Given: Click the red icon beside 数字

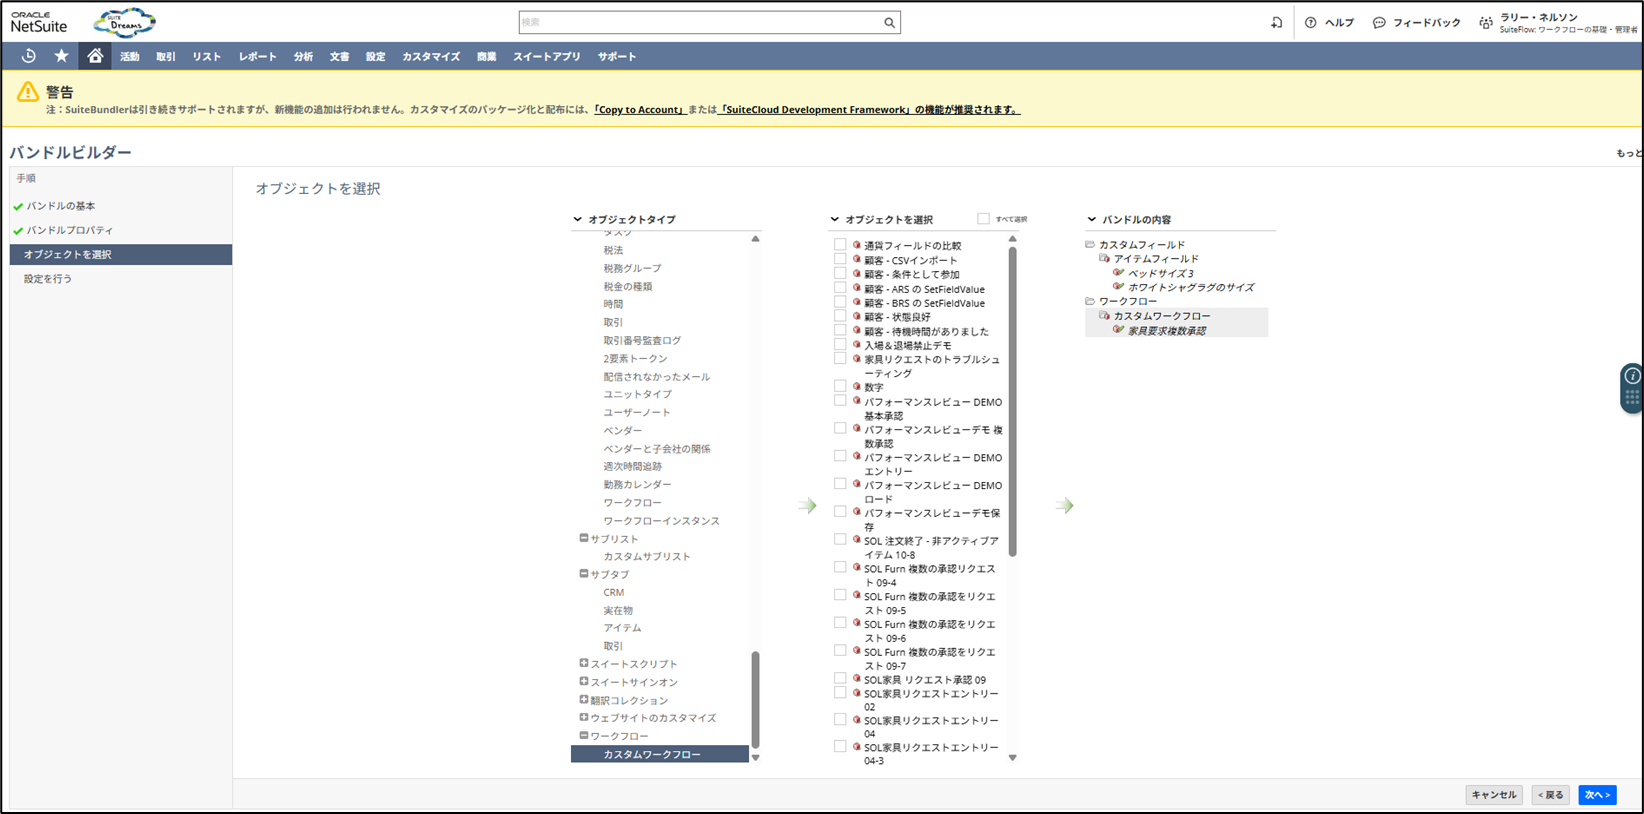Looking at the screenshot, I should (857, 386).
